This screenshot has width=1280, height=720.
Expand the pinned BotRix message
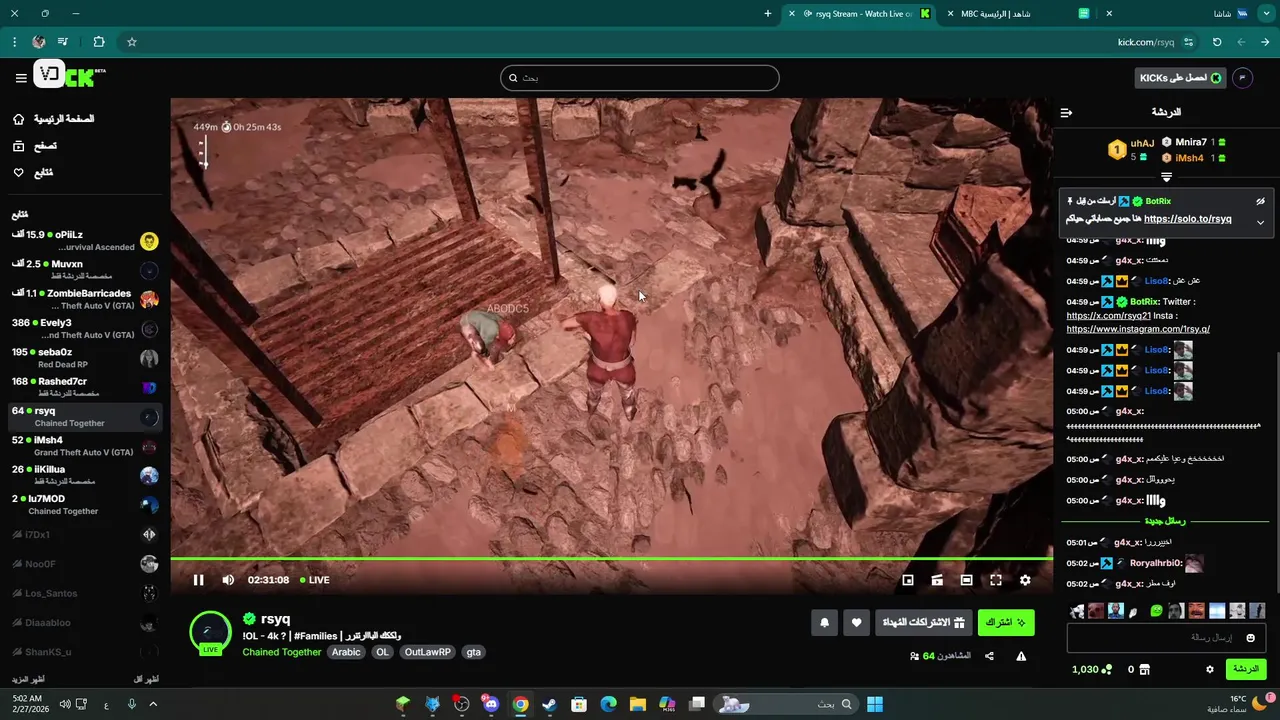(1260, 222)
